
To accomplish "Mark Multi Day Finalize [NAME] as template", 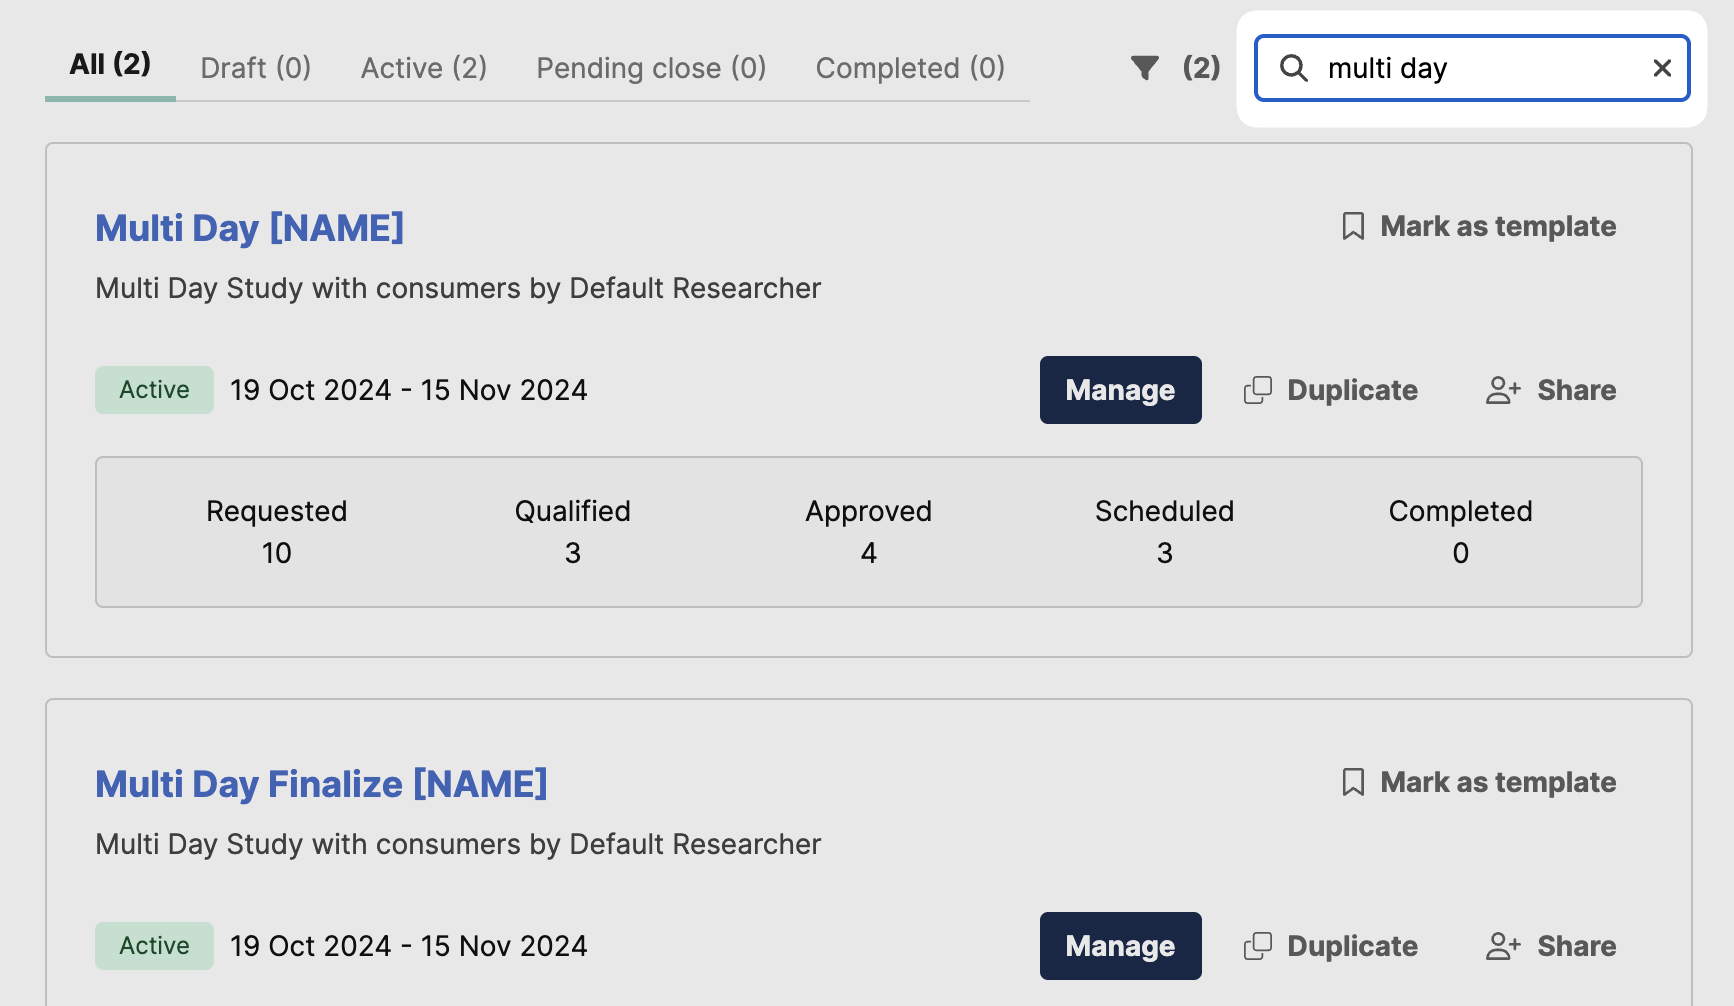I will tap(1479, 782).
